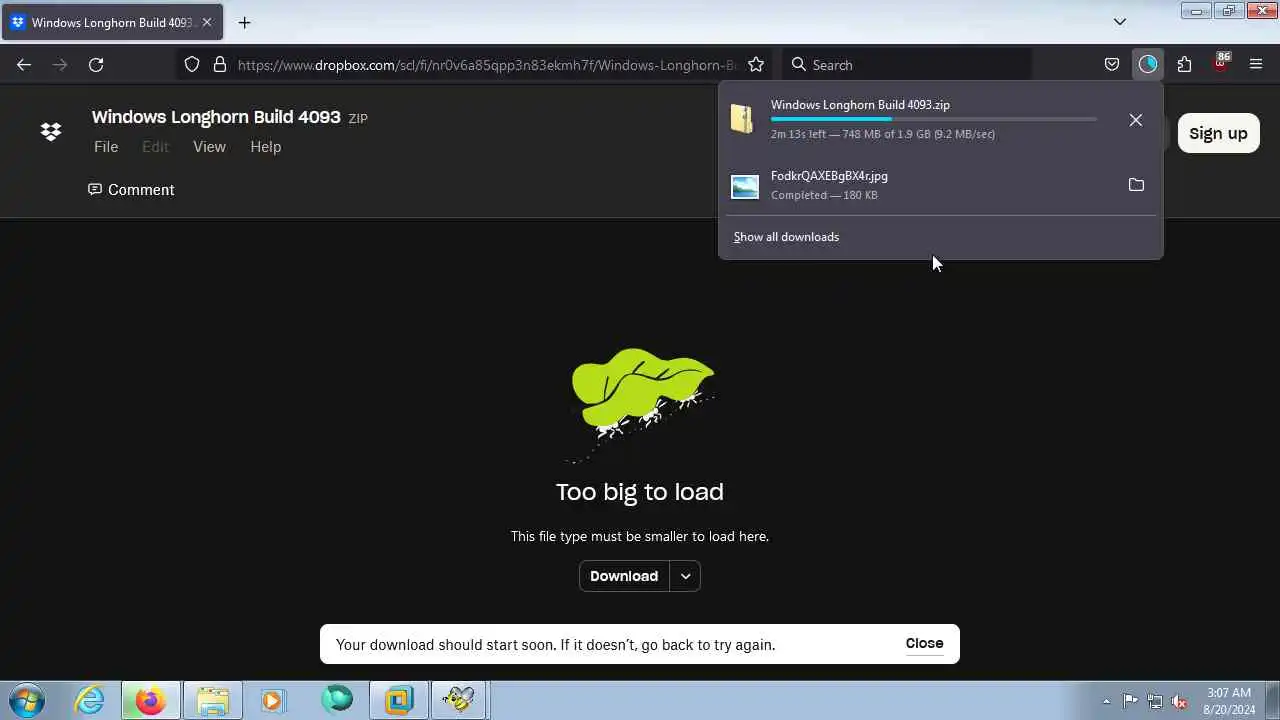The height and width of the screenshot is (720, 1280).
Task: Click the Windows Longhorn Build 4093 page title
Action: tap(216, 117)
